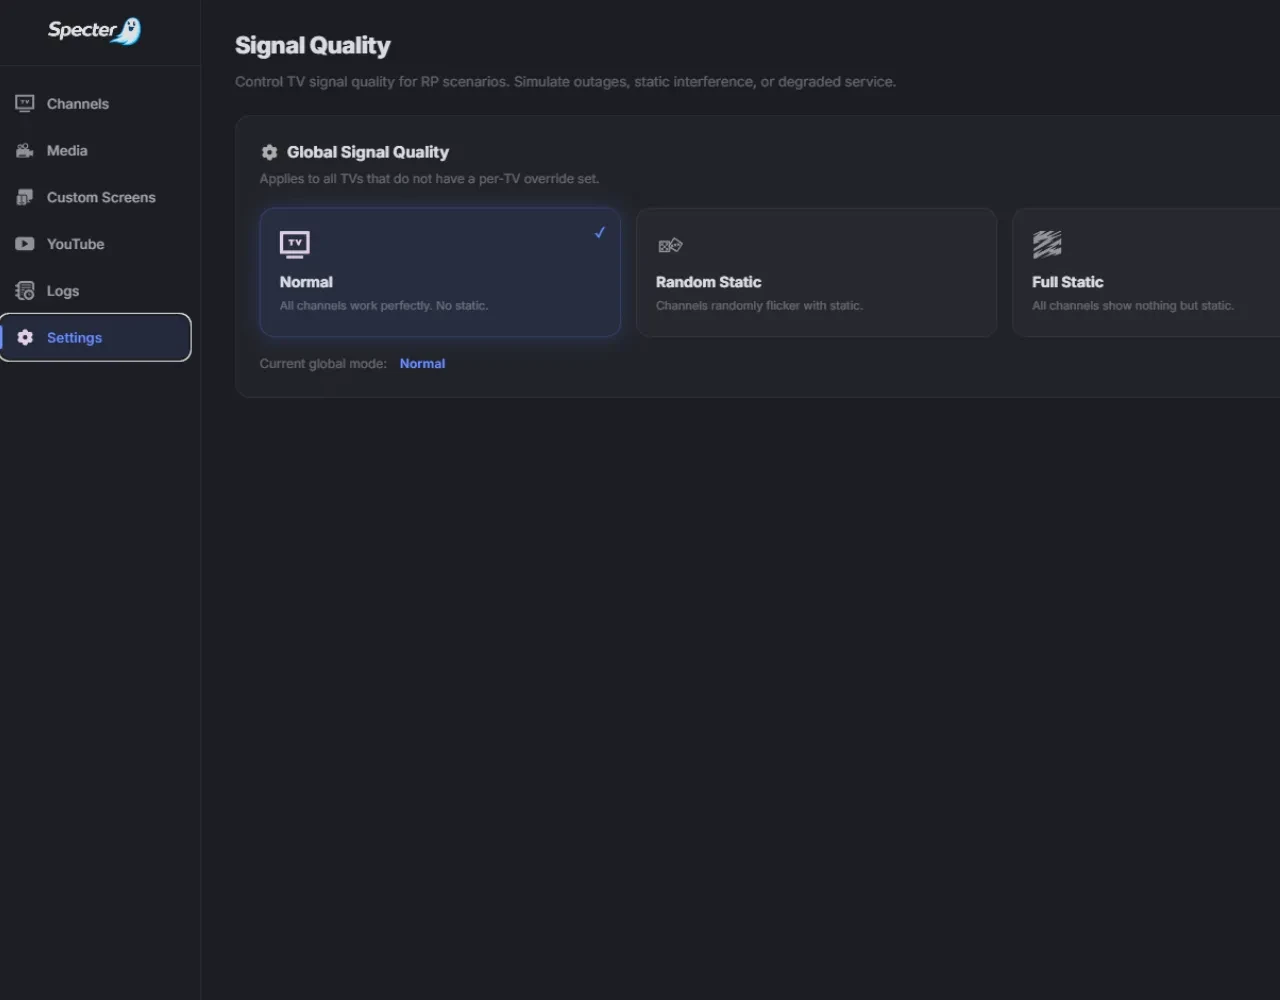Open the Channels menu item

coord(96,104)
